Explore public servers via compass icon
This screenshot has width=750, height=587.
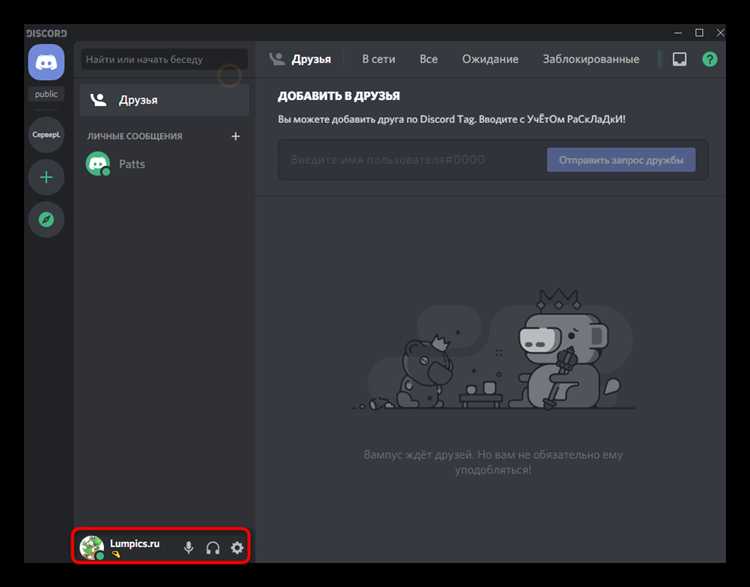click(46, 220)
